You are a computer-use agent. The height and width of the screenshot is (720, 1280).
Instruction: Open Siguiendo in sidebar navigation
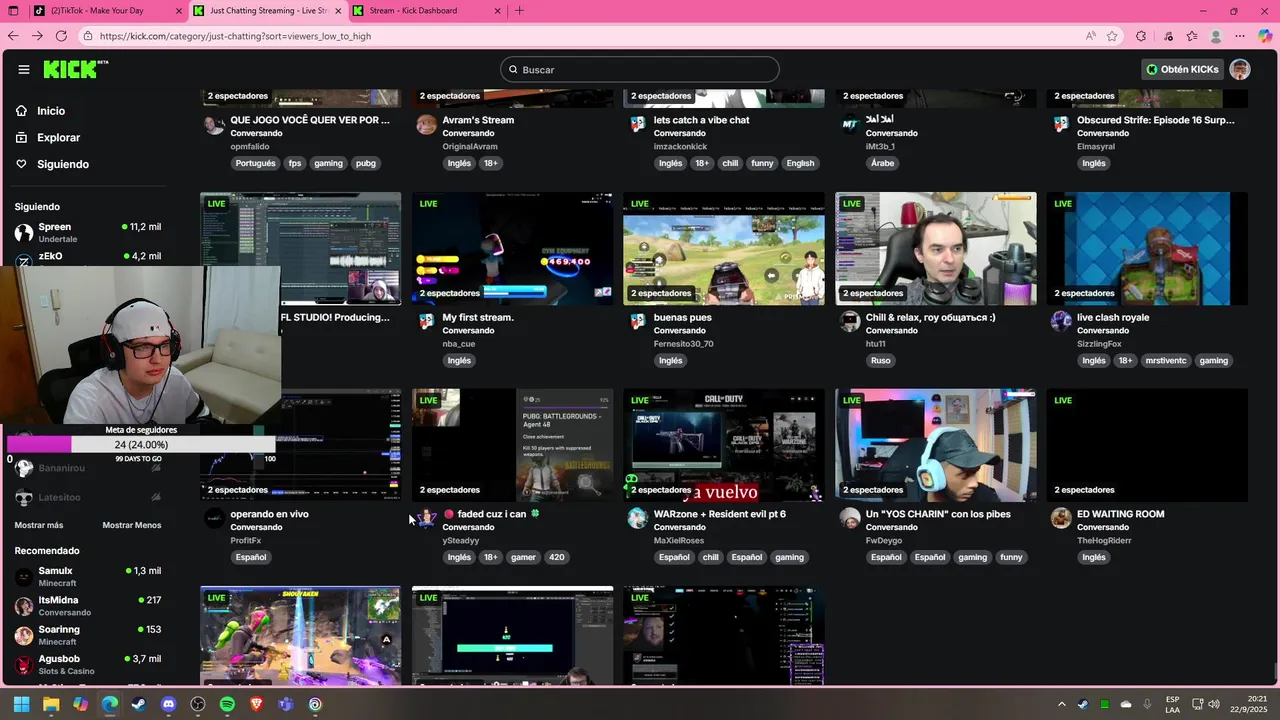[63, 164]
